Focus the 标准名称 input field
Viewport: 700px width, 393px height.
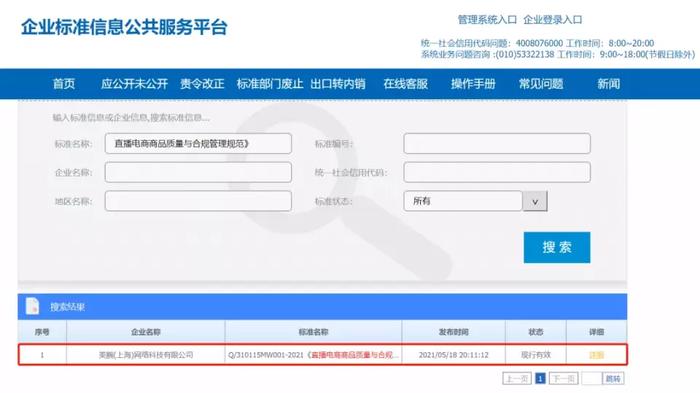198,144
